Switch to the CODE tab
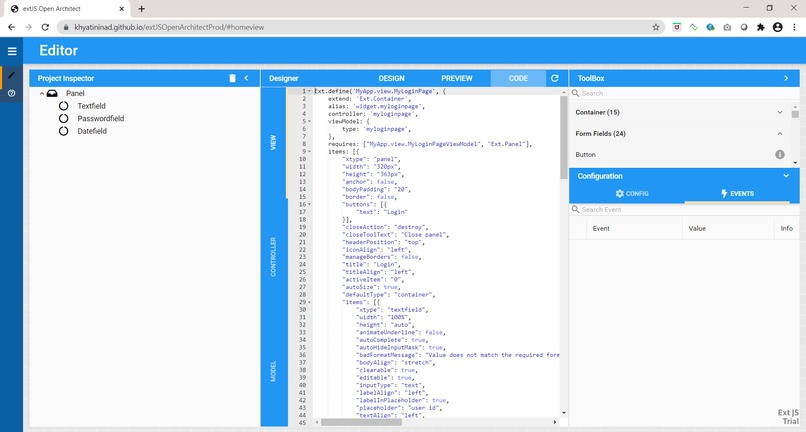 518,78
